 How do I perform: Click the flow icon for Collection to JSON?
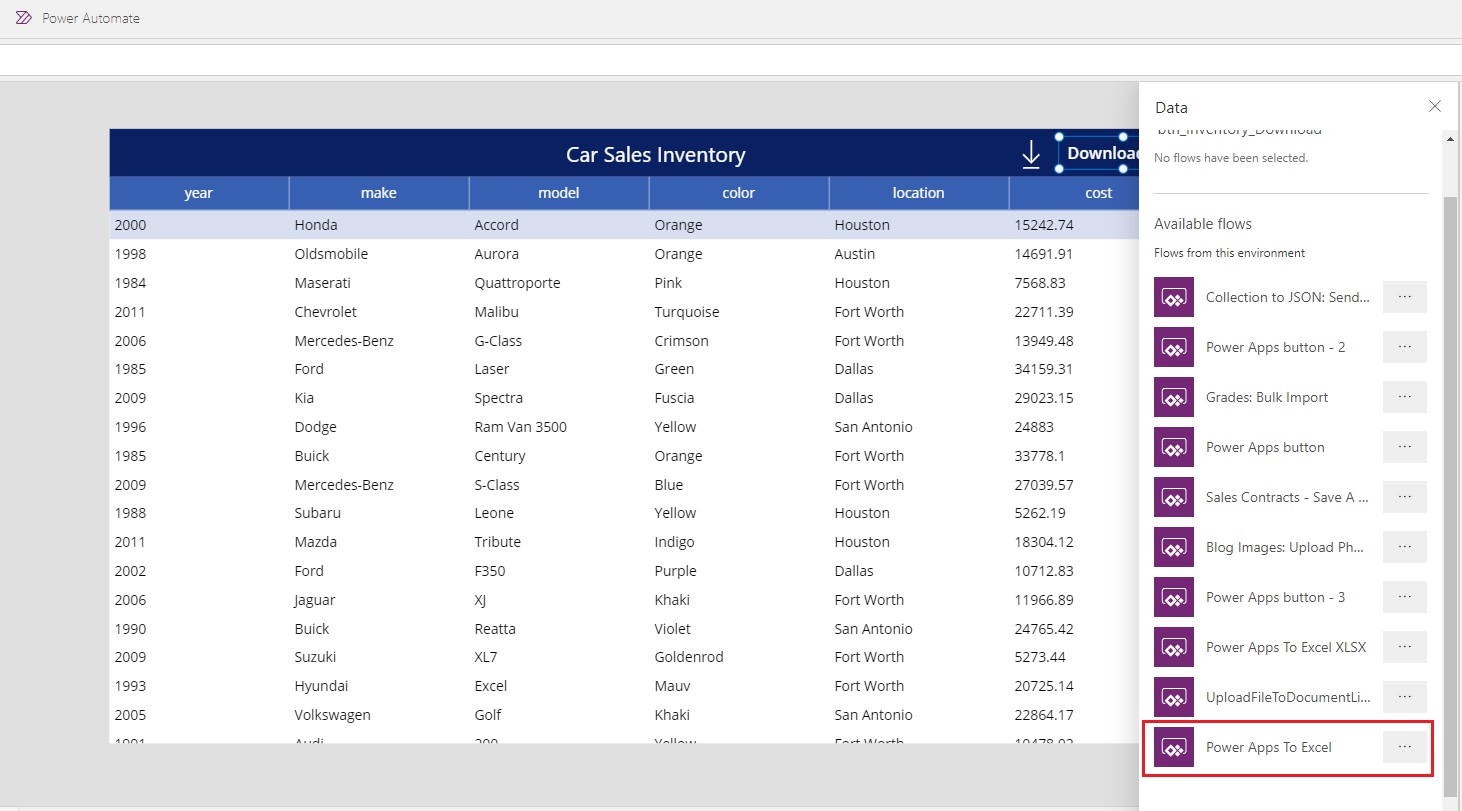[x=1173, y=297]
